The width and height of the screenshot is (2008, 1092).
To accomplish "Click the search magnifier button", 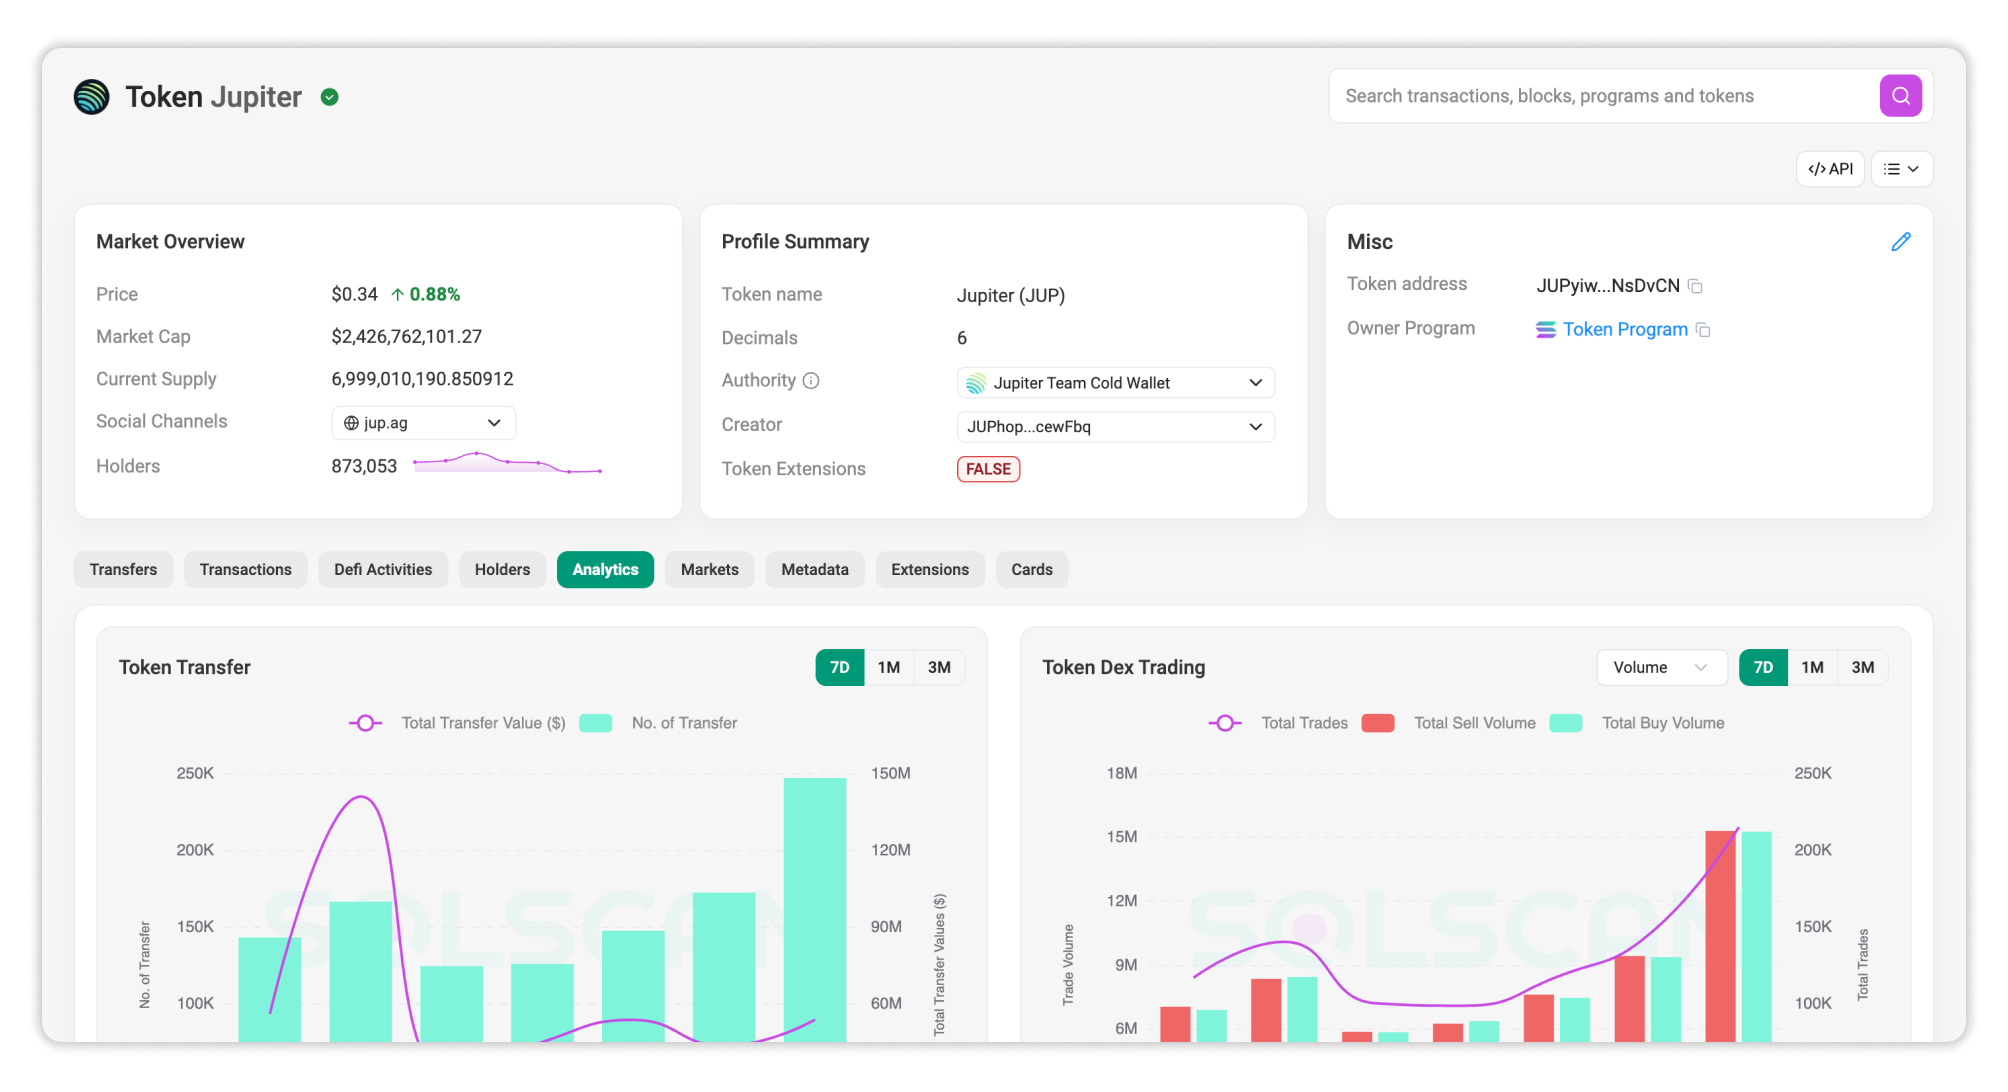I will coord(1900,95).
